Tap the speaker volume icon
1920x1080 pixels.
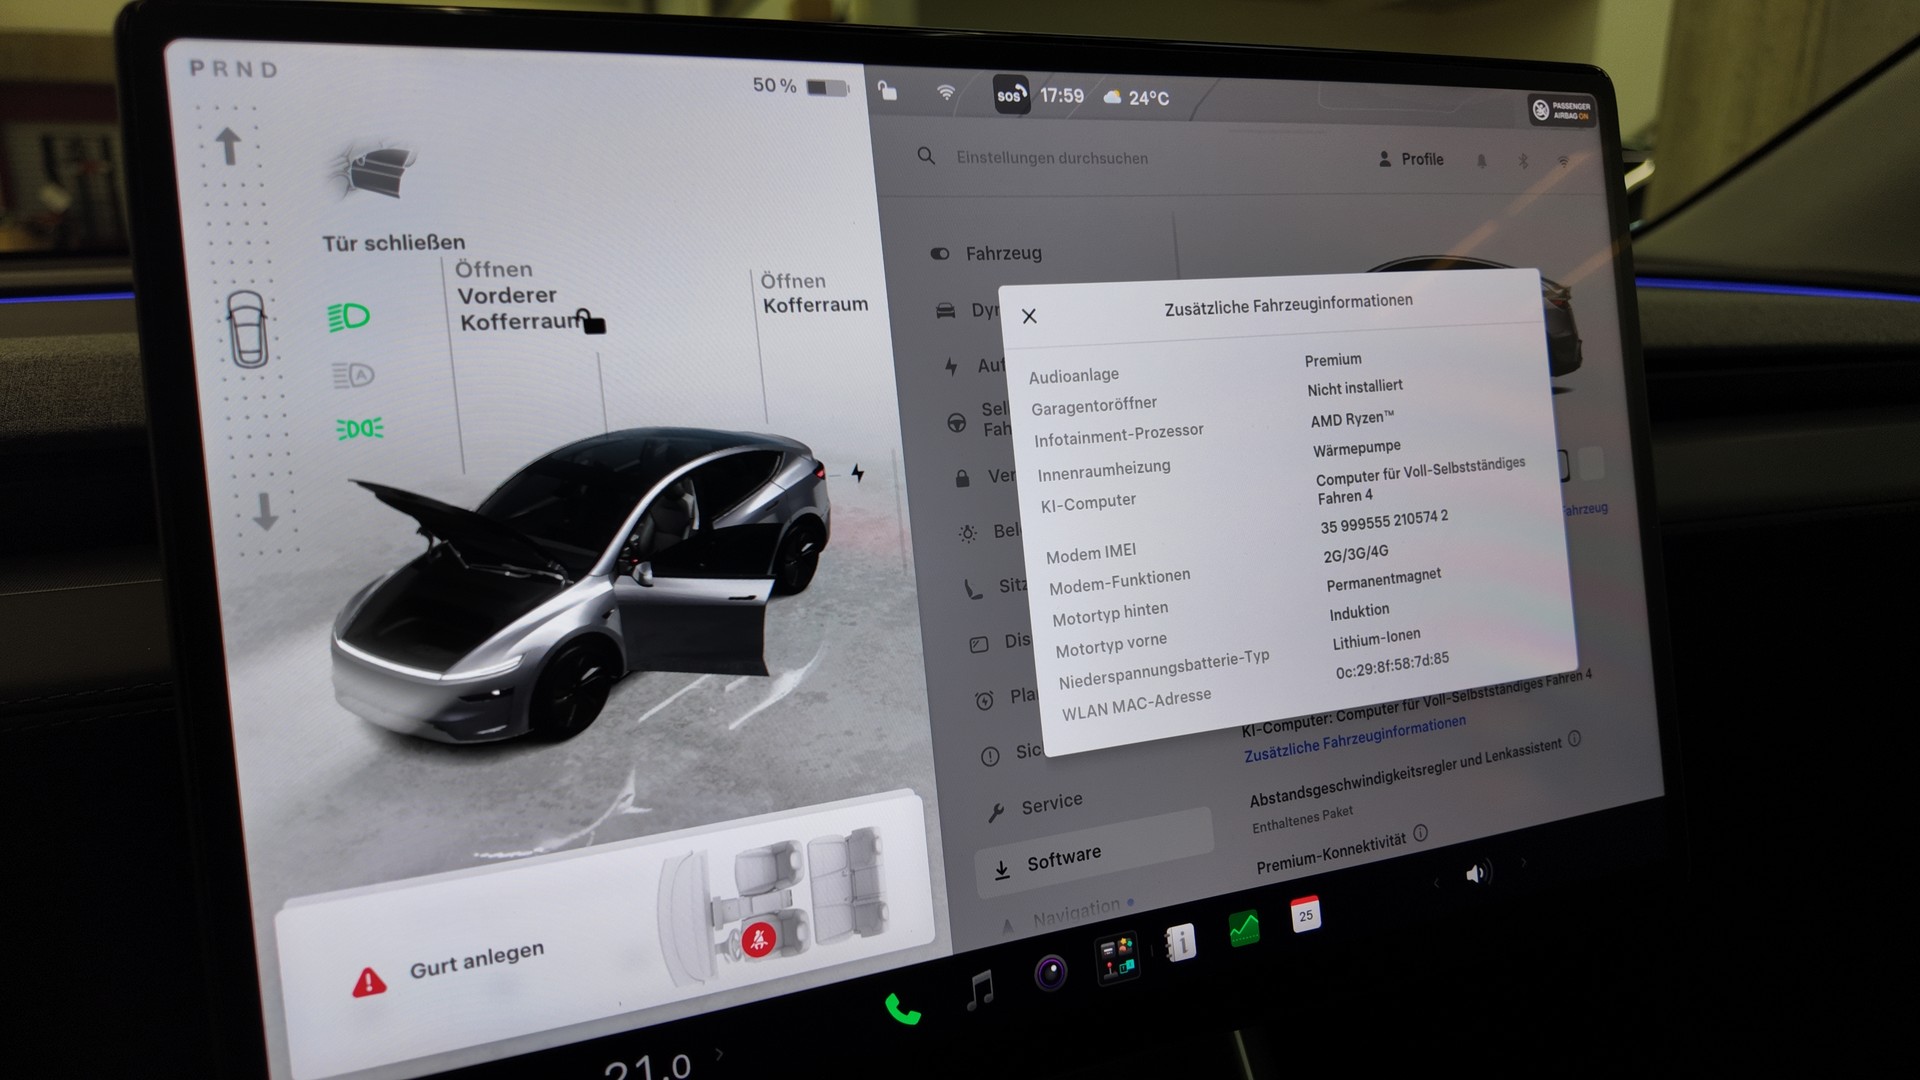[x=1477, y=874]
